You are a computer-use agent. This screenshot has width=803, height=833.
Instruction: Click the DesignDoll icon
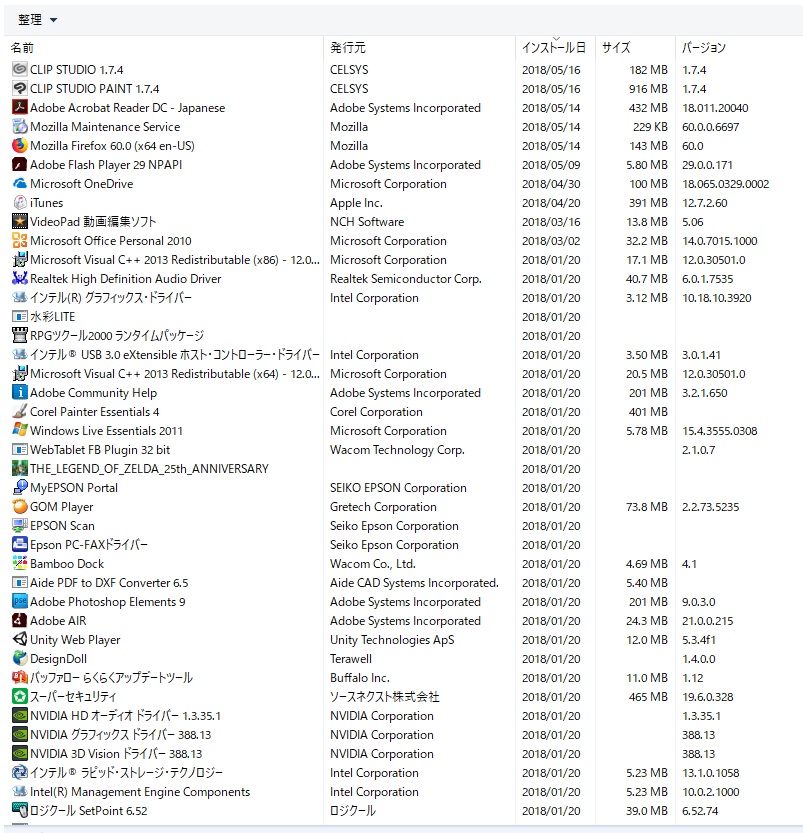(20, 658)
